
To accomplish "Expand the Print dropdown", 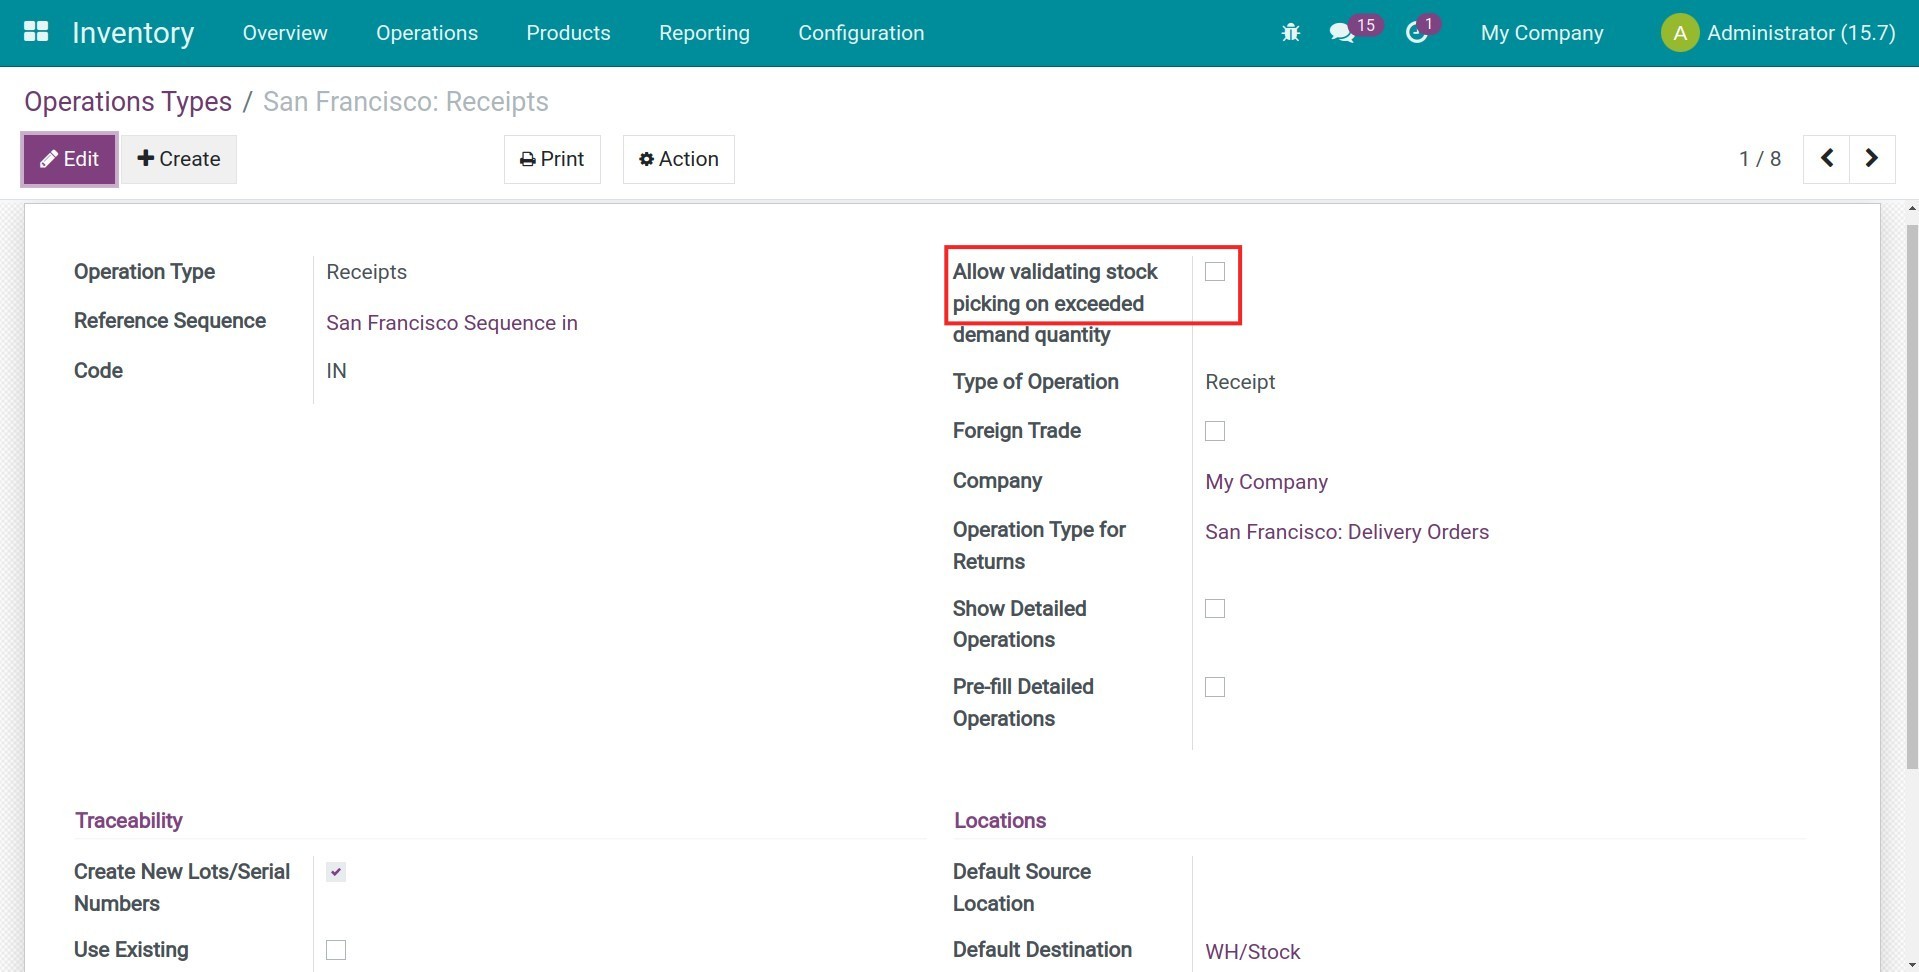I will coord(552,159).
